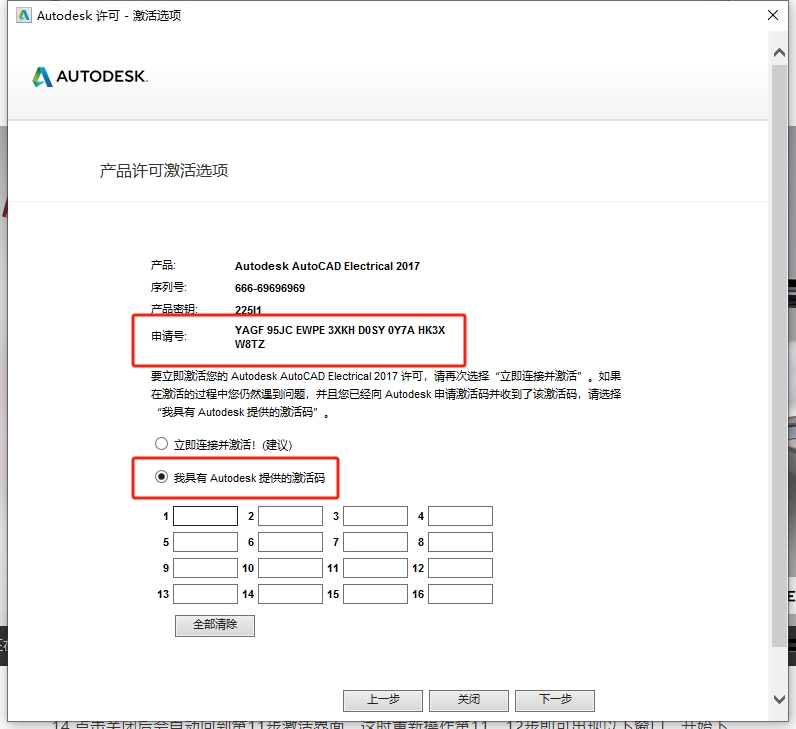Click activation code field 5
This screenshot has height=729, width=796.
pos(206,542)
